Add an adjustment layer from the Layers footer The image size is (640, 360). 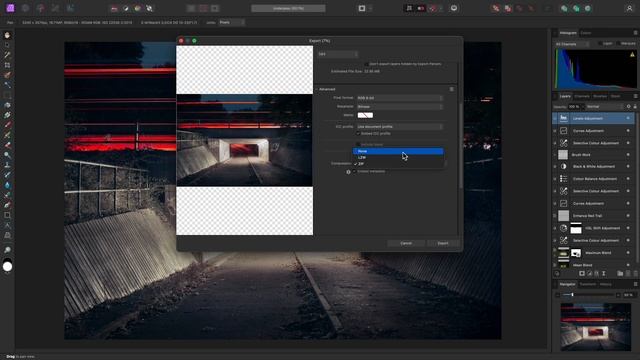(x=589, y=273)
